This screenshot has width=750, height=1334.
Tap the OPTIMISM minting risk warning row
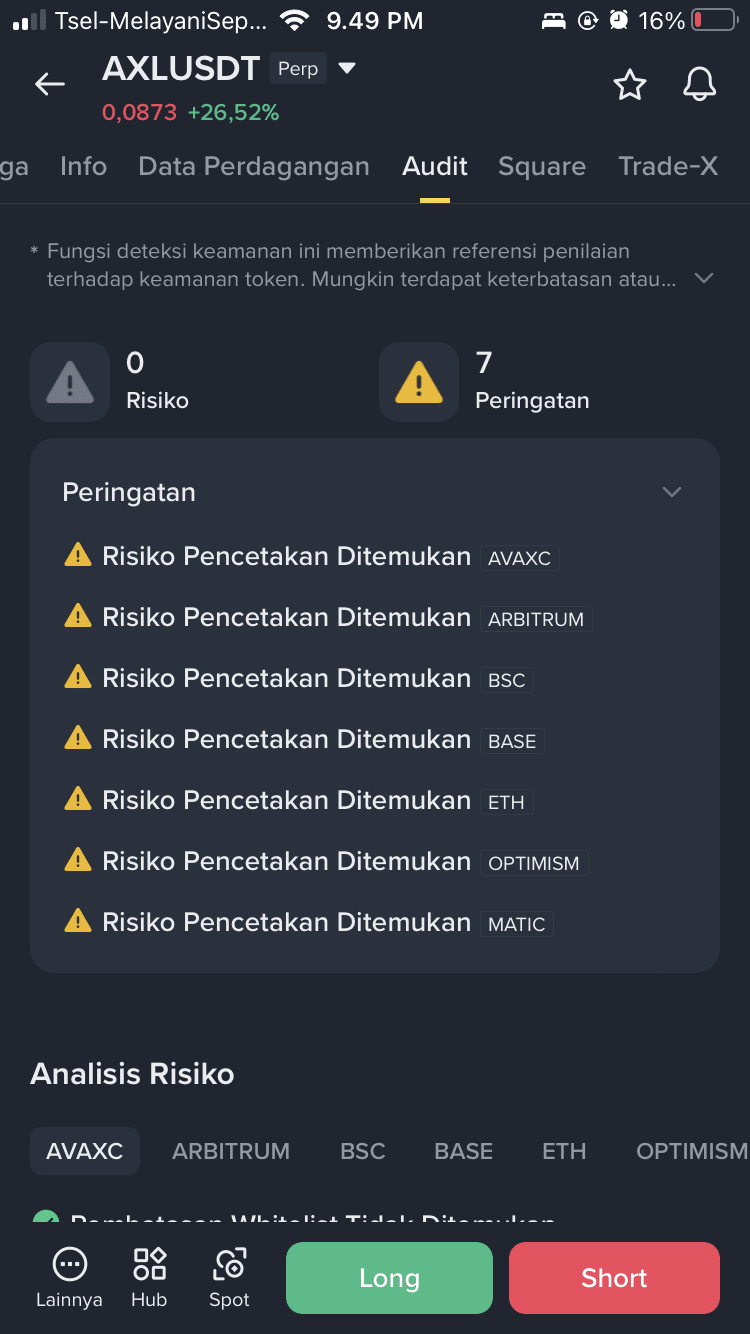pos(326,862)
